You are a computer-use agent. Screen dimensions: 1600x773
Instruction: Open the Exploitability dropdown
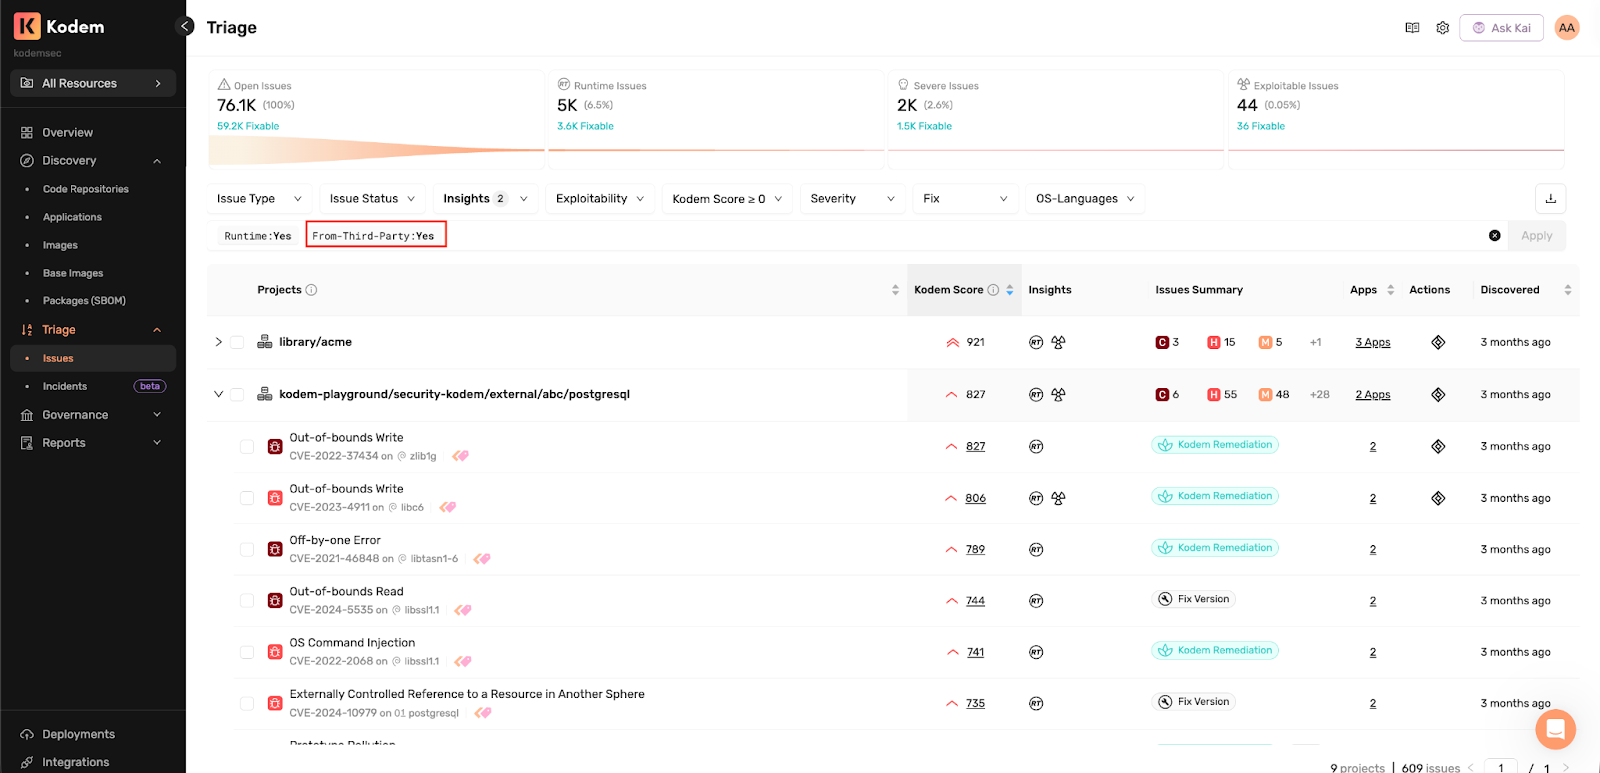600,198
